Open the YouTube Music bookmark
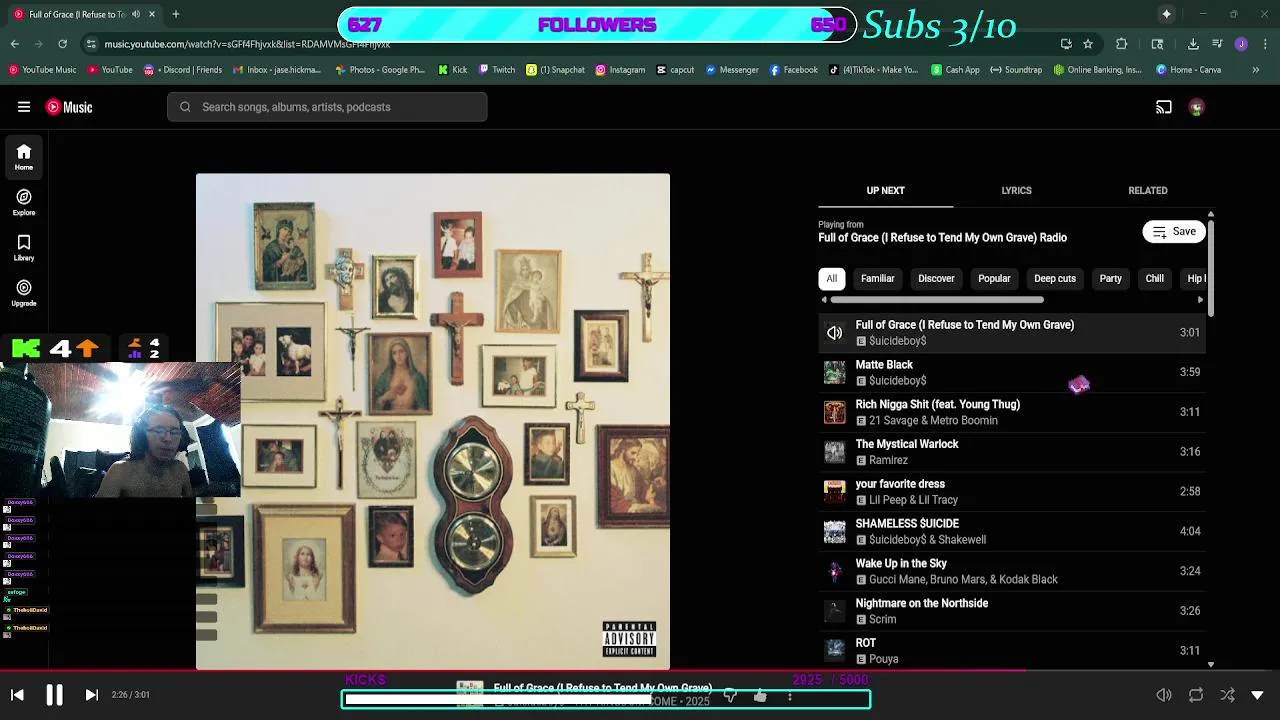 pos(42,70)
